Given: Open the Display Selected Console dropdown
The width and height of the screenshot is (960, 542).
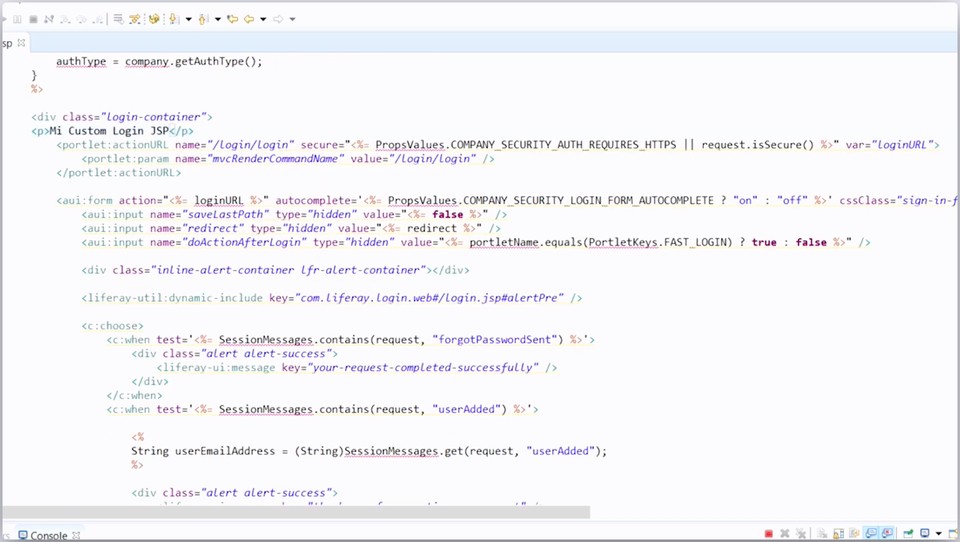Looking at the screenshot, I should point(938,534).
